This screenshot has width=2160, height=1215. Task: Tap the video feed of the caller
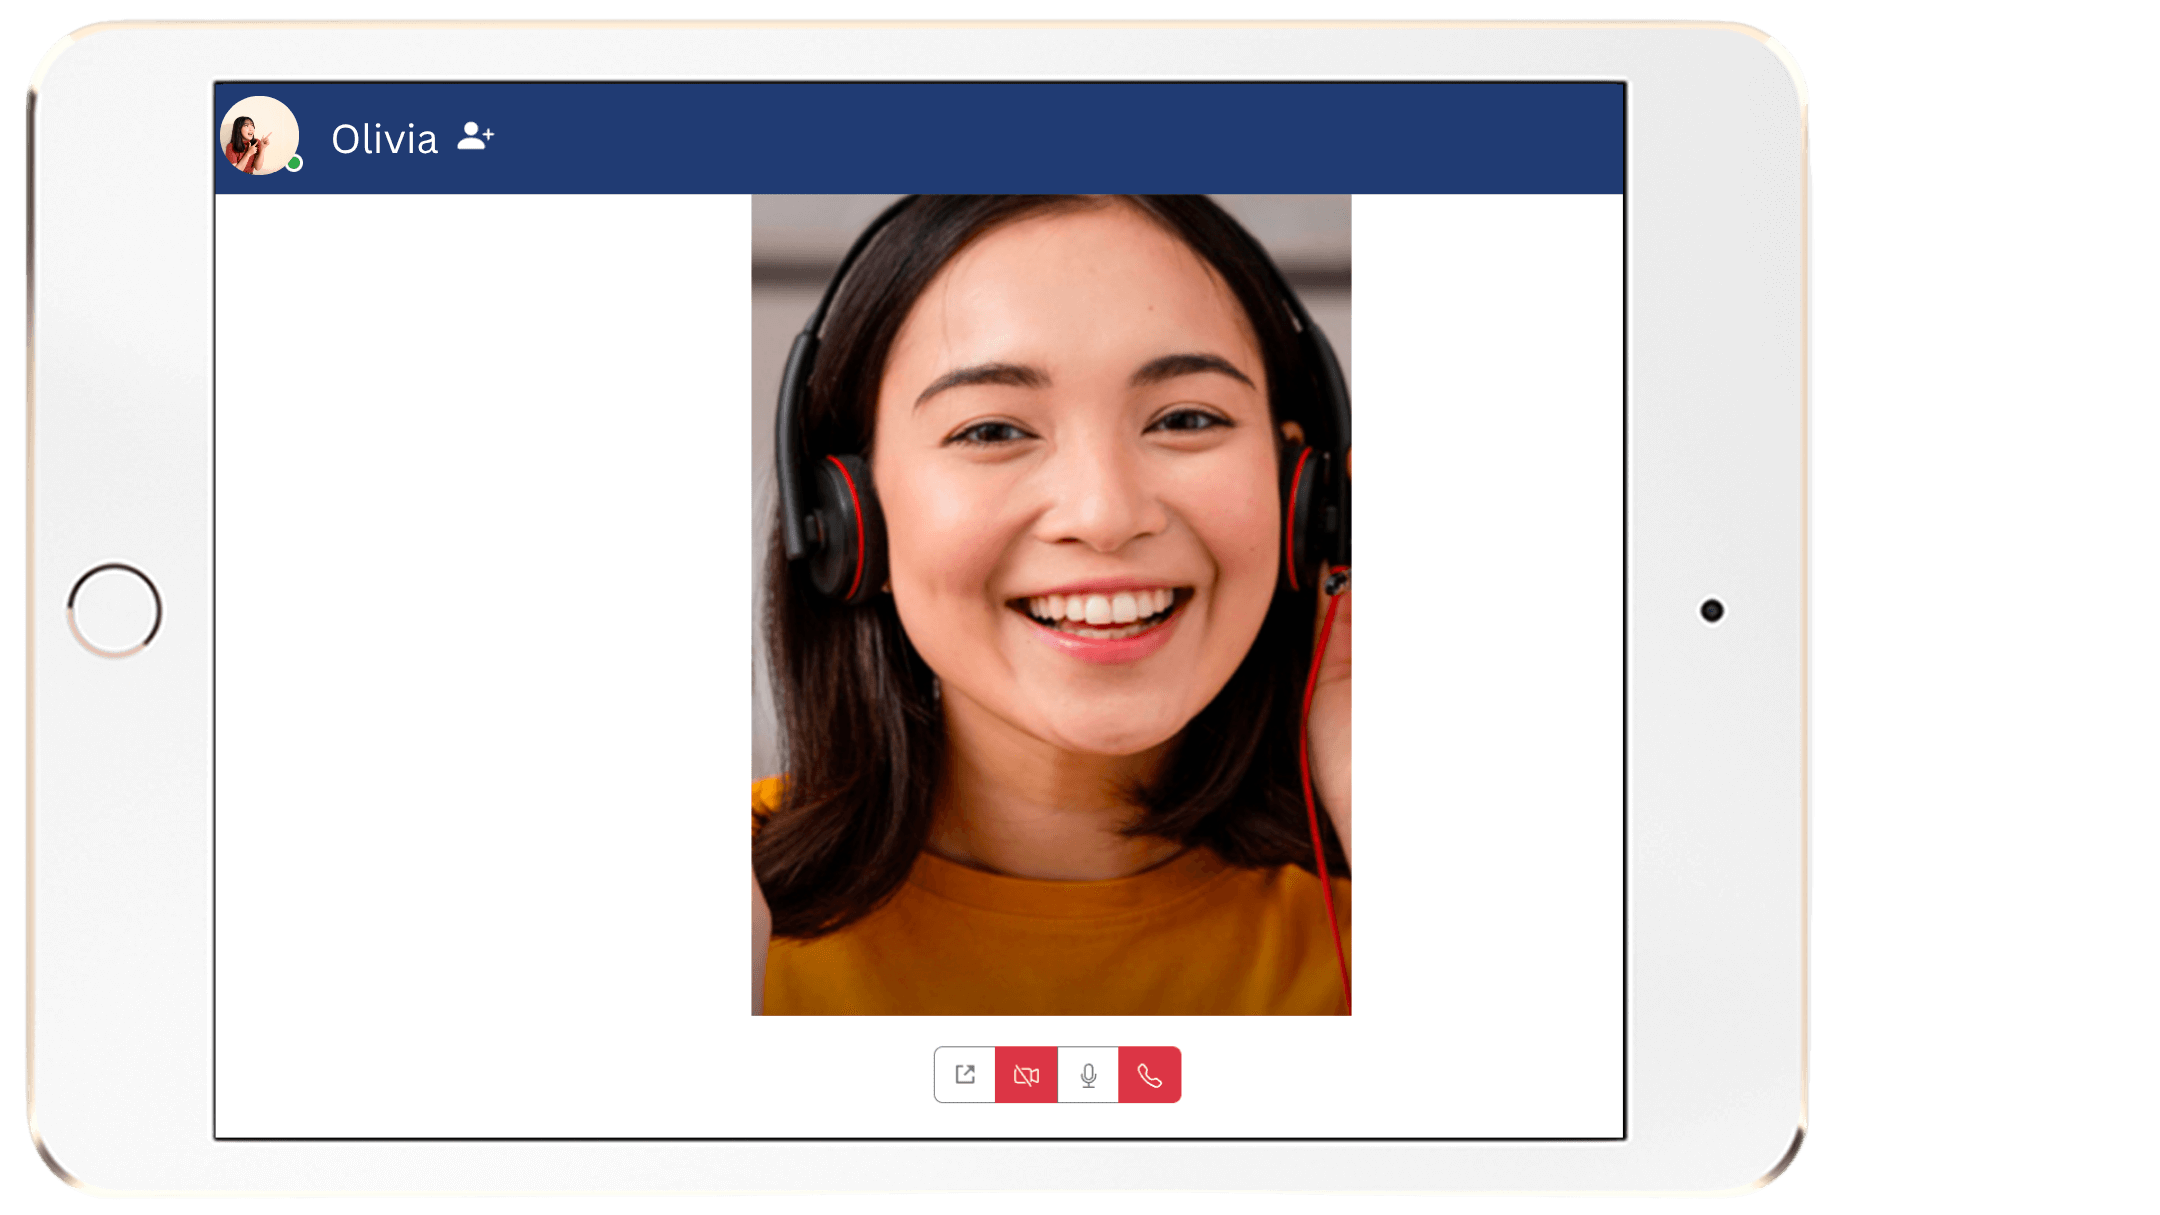[x=1050, y=500]
